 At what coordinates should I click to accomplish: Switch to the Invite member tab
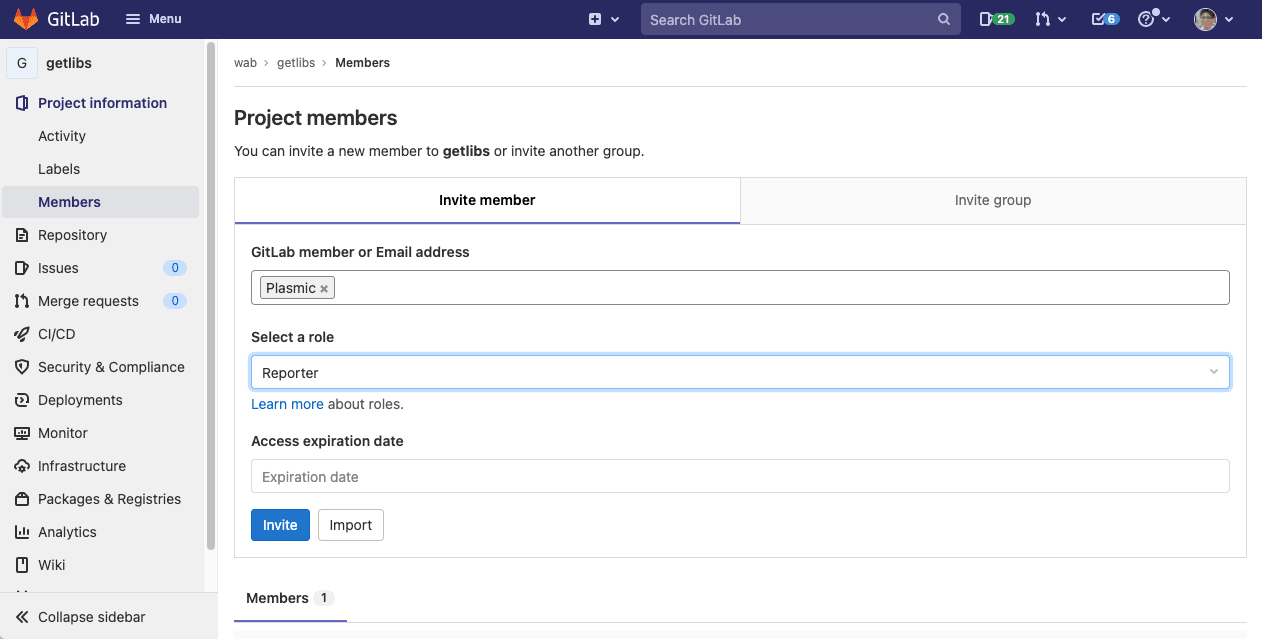[x=487, y=200]
